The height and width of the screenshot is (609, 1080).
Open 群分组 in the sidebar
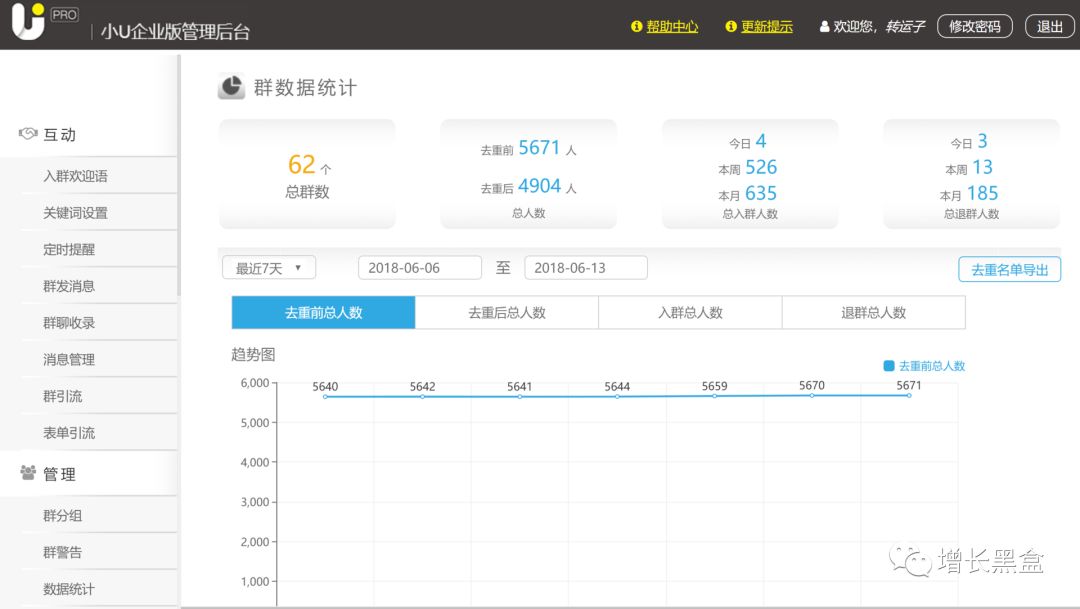[63, 515]
